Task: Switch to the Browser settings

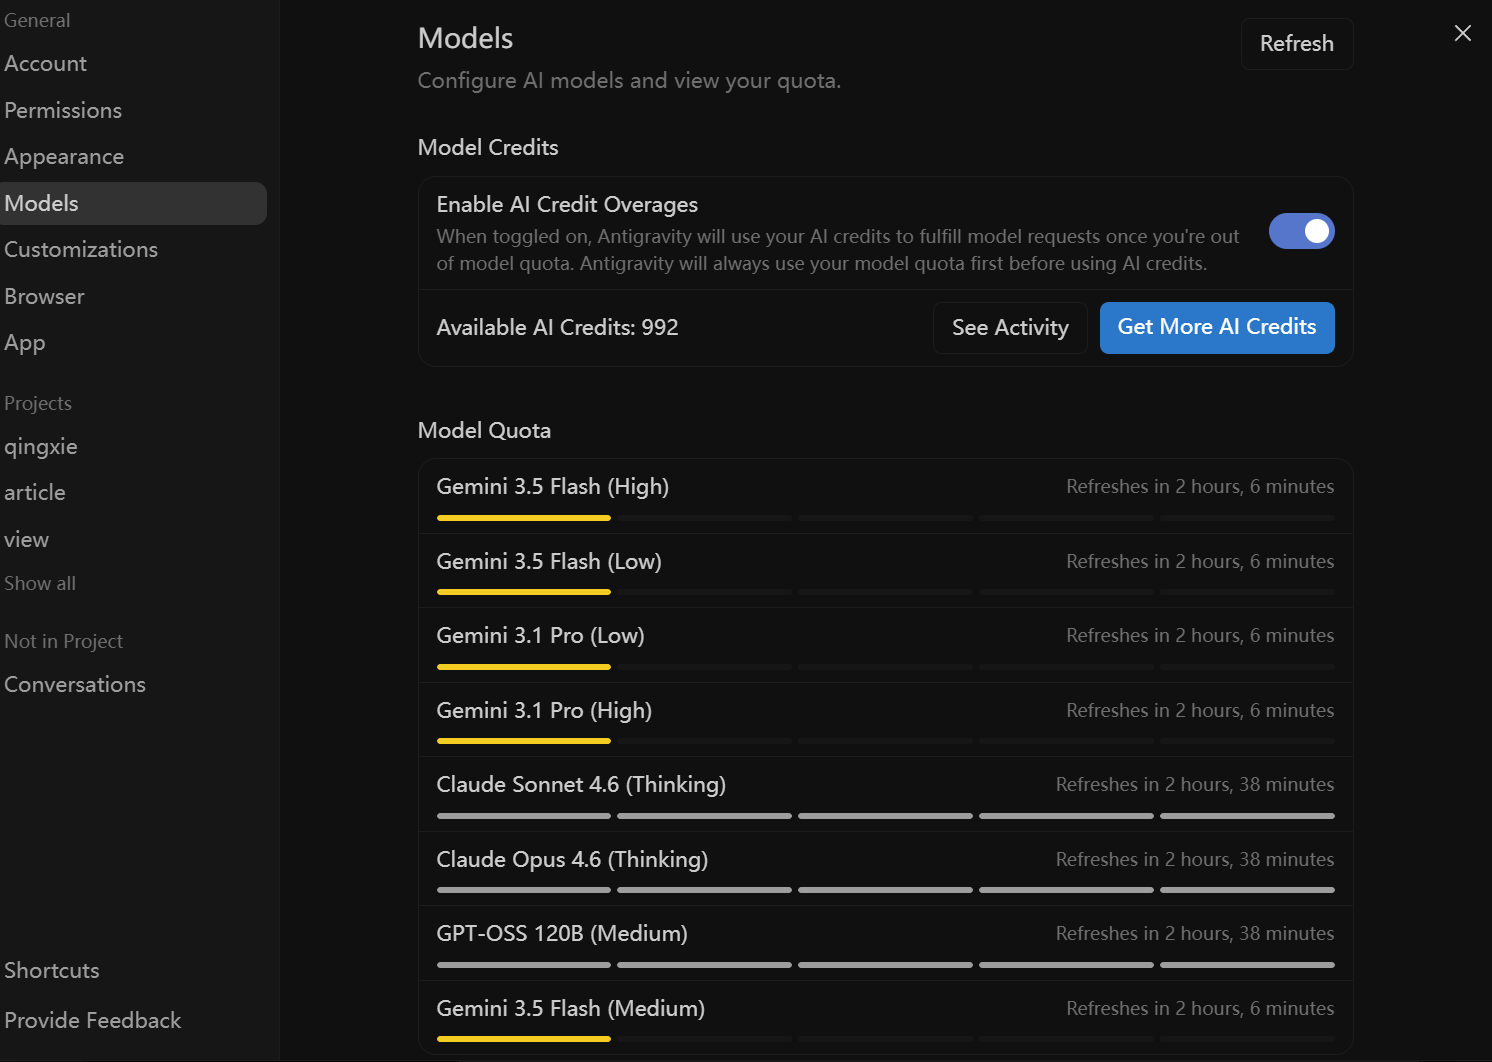Action: click(44, 296)
